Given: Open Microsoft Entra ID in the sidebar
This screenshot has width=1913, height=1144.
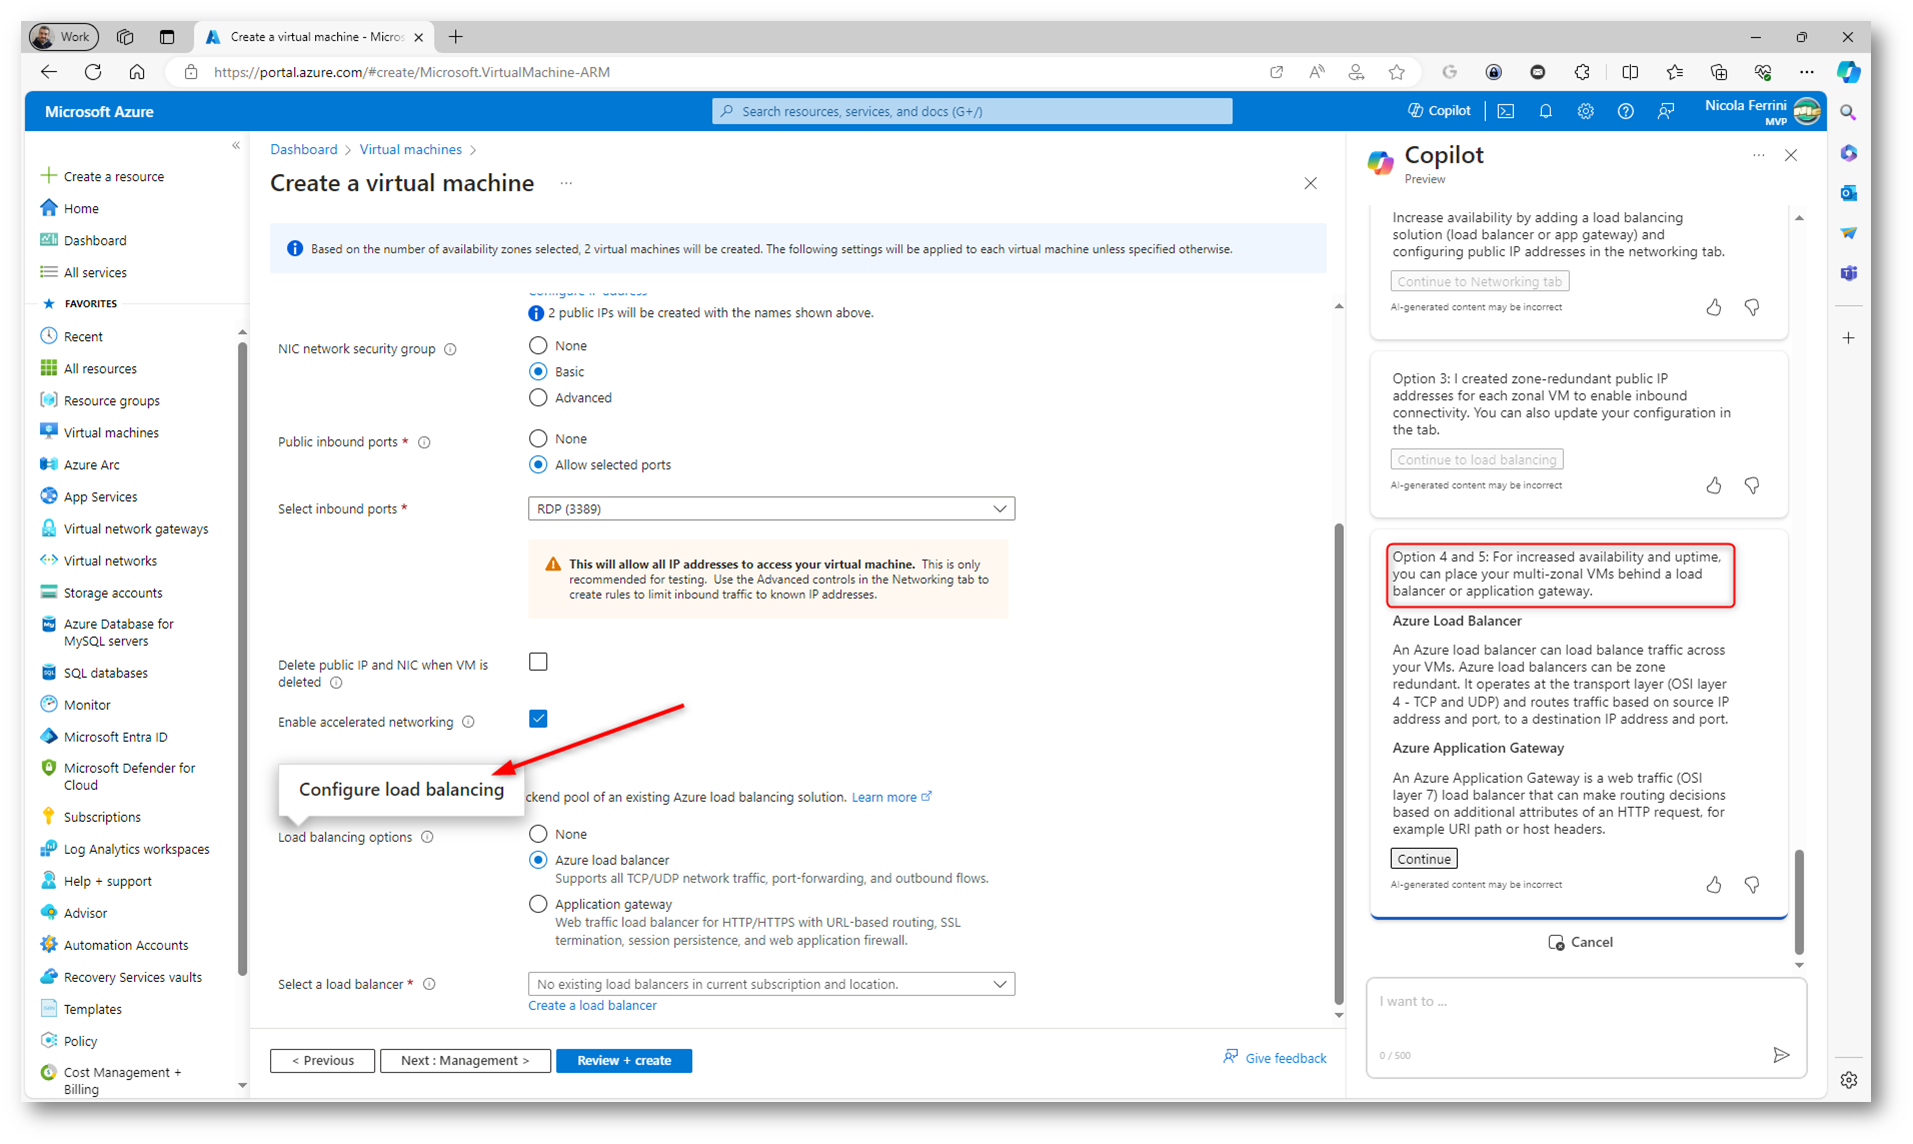Looking at the screenshot, I should [115, 736].
